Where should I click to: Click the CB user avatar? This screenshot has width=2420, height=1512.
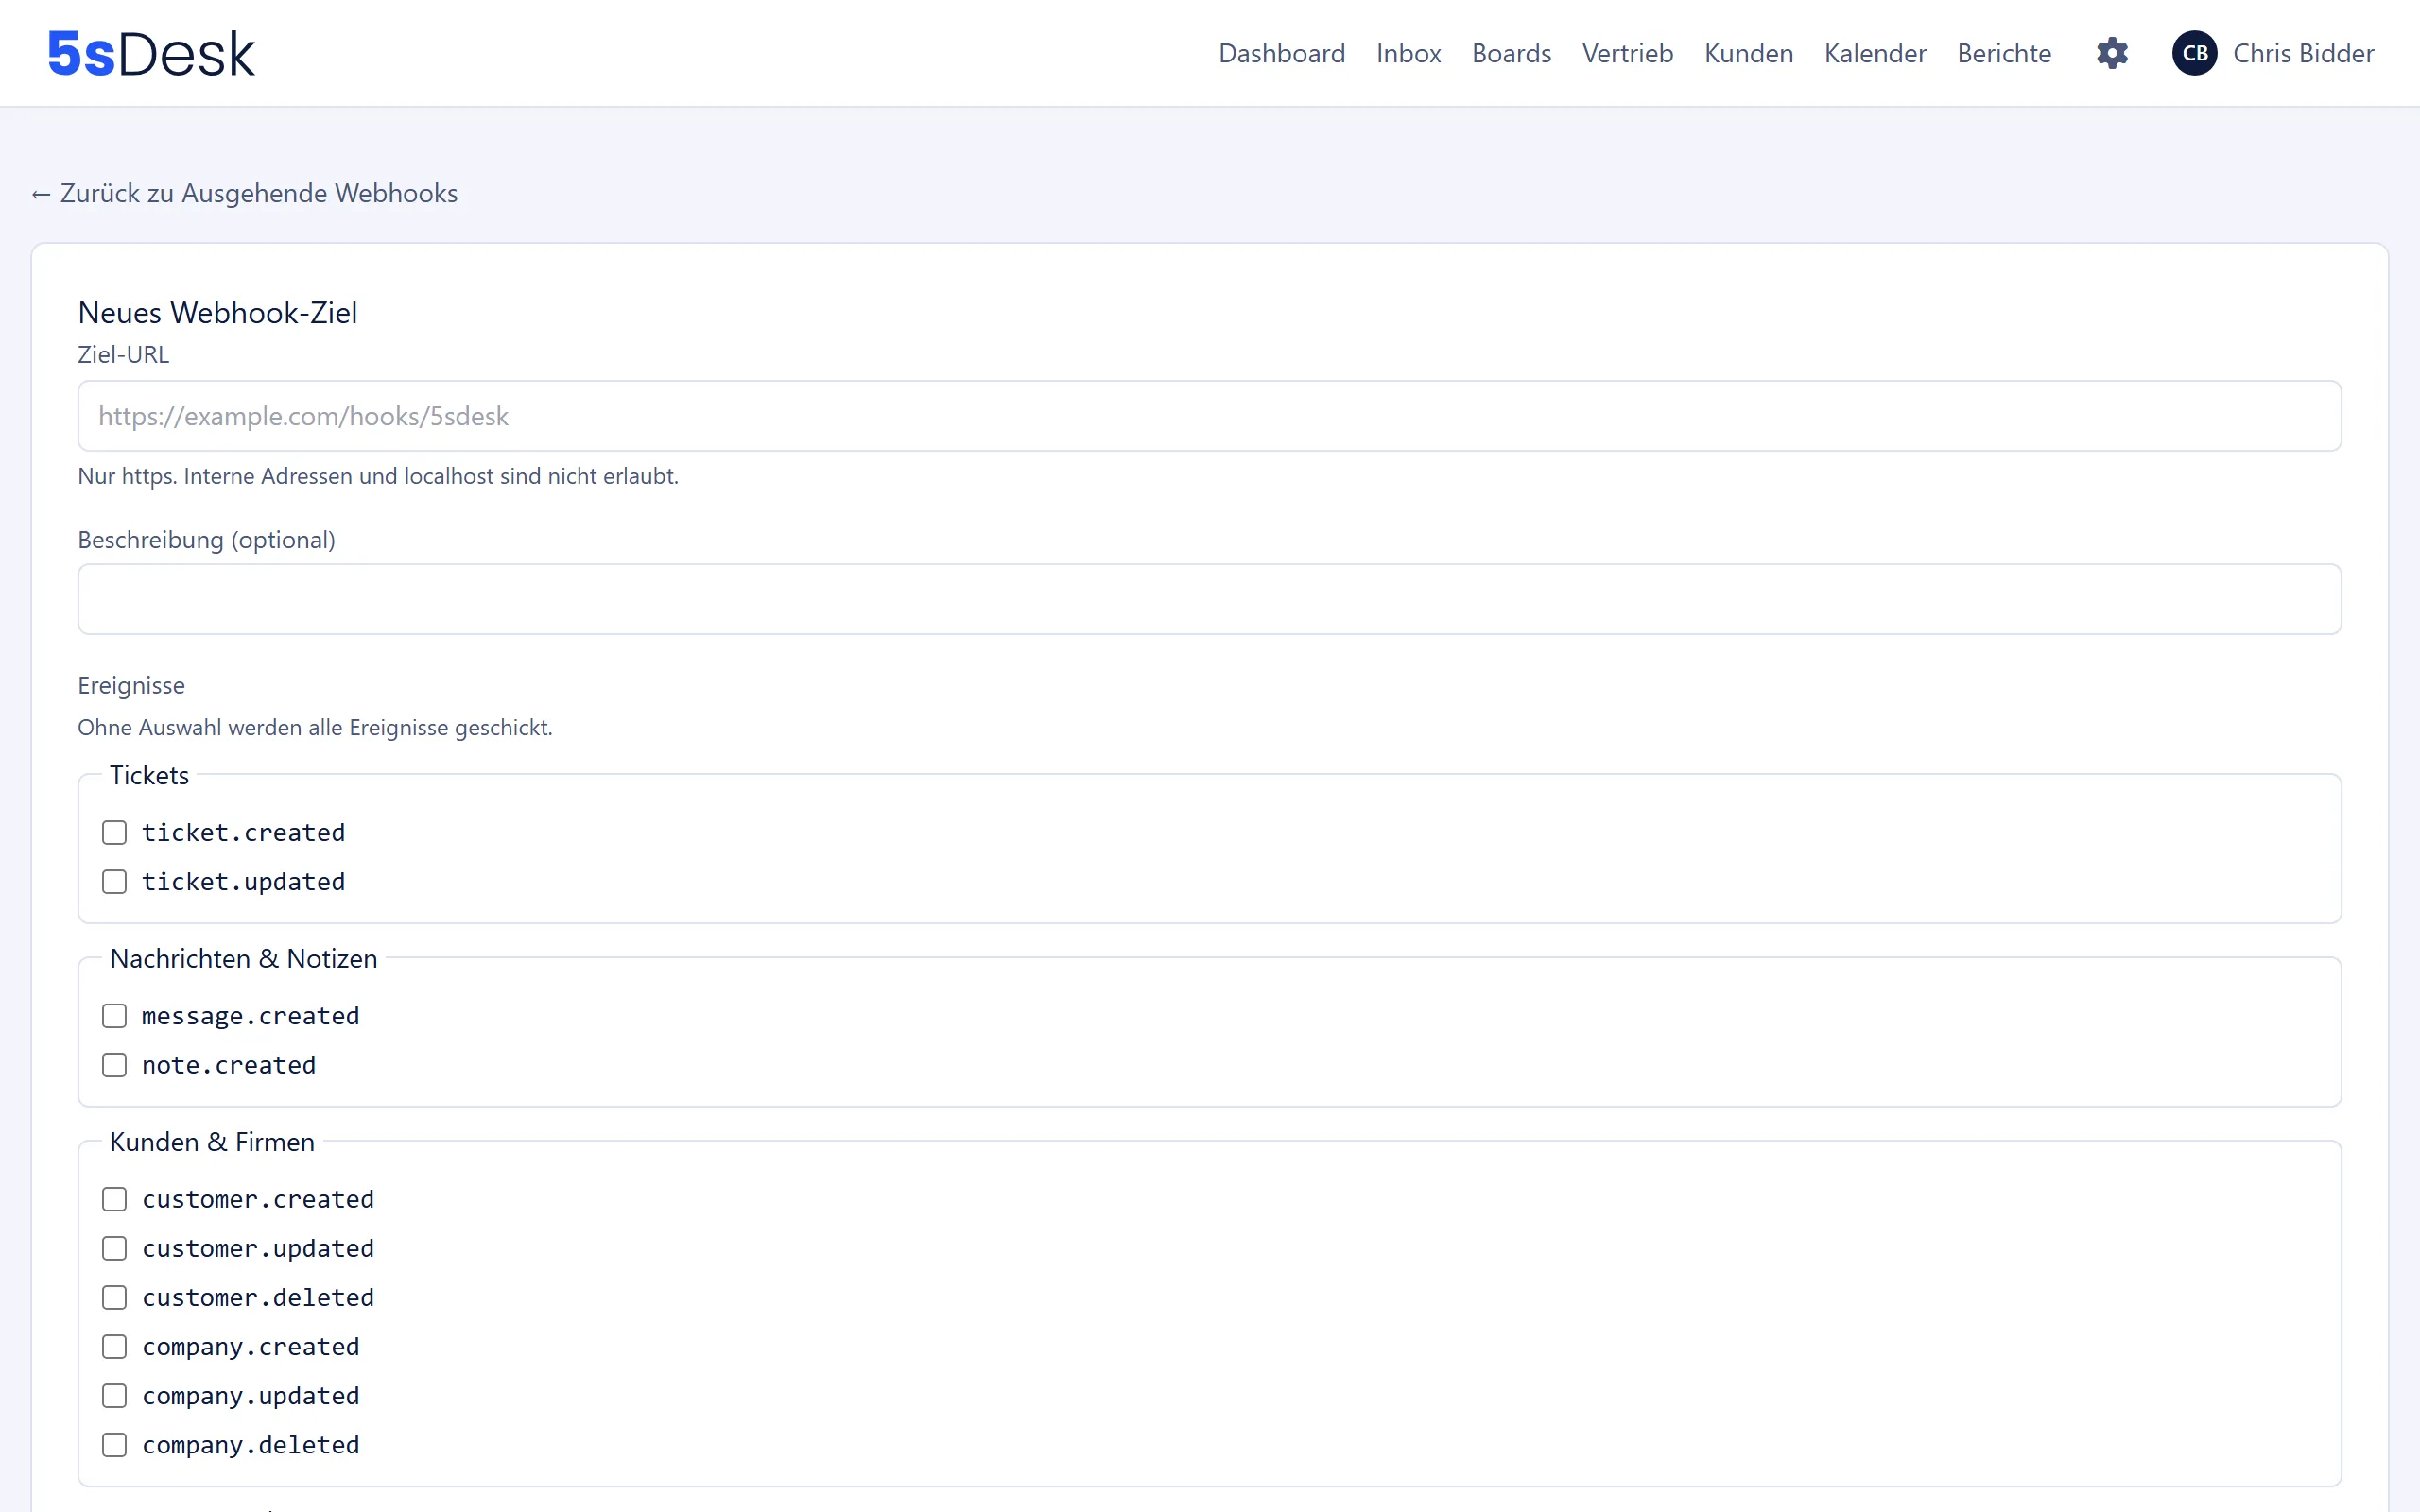[x=2194, y=53]
